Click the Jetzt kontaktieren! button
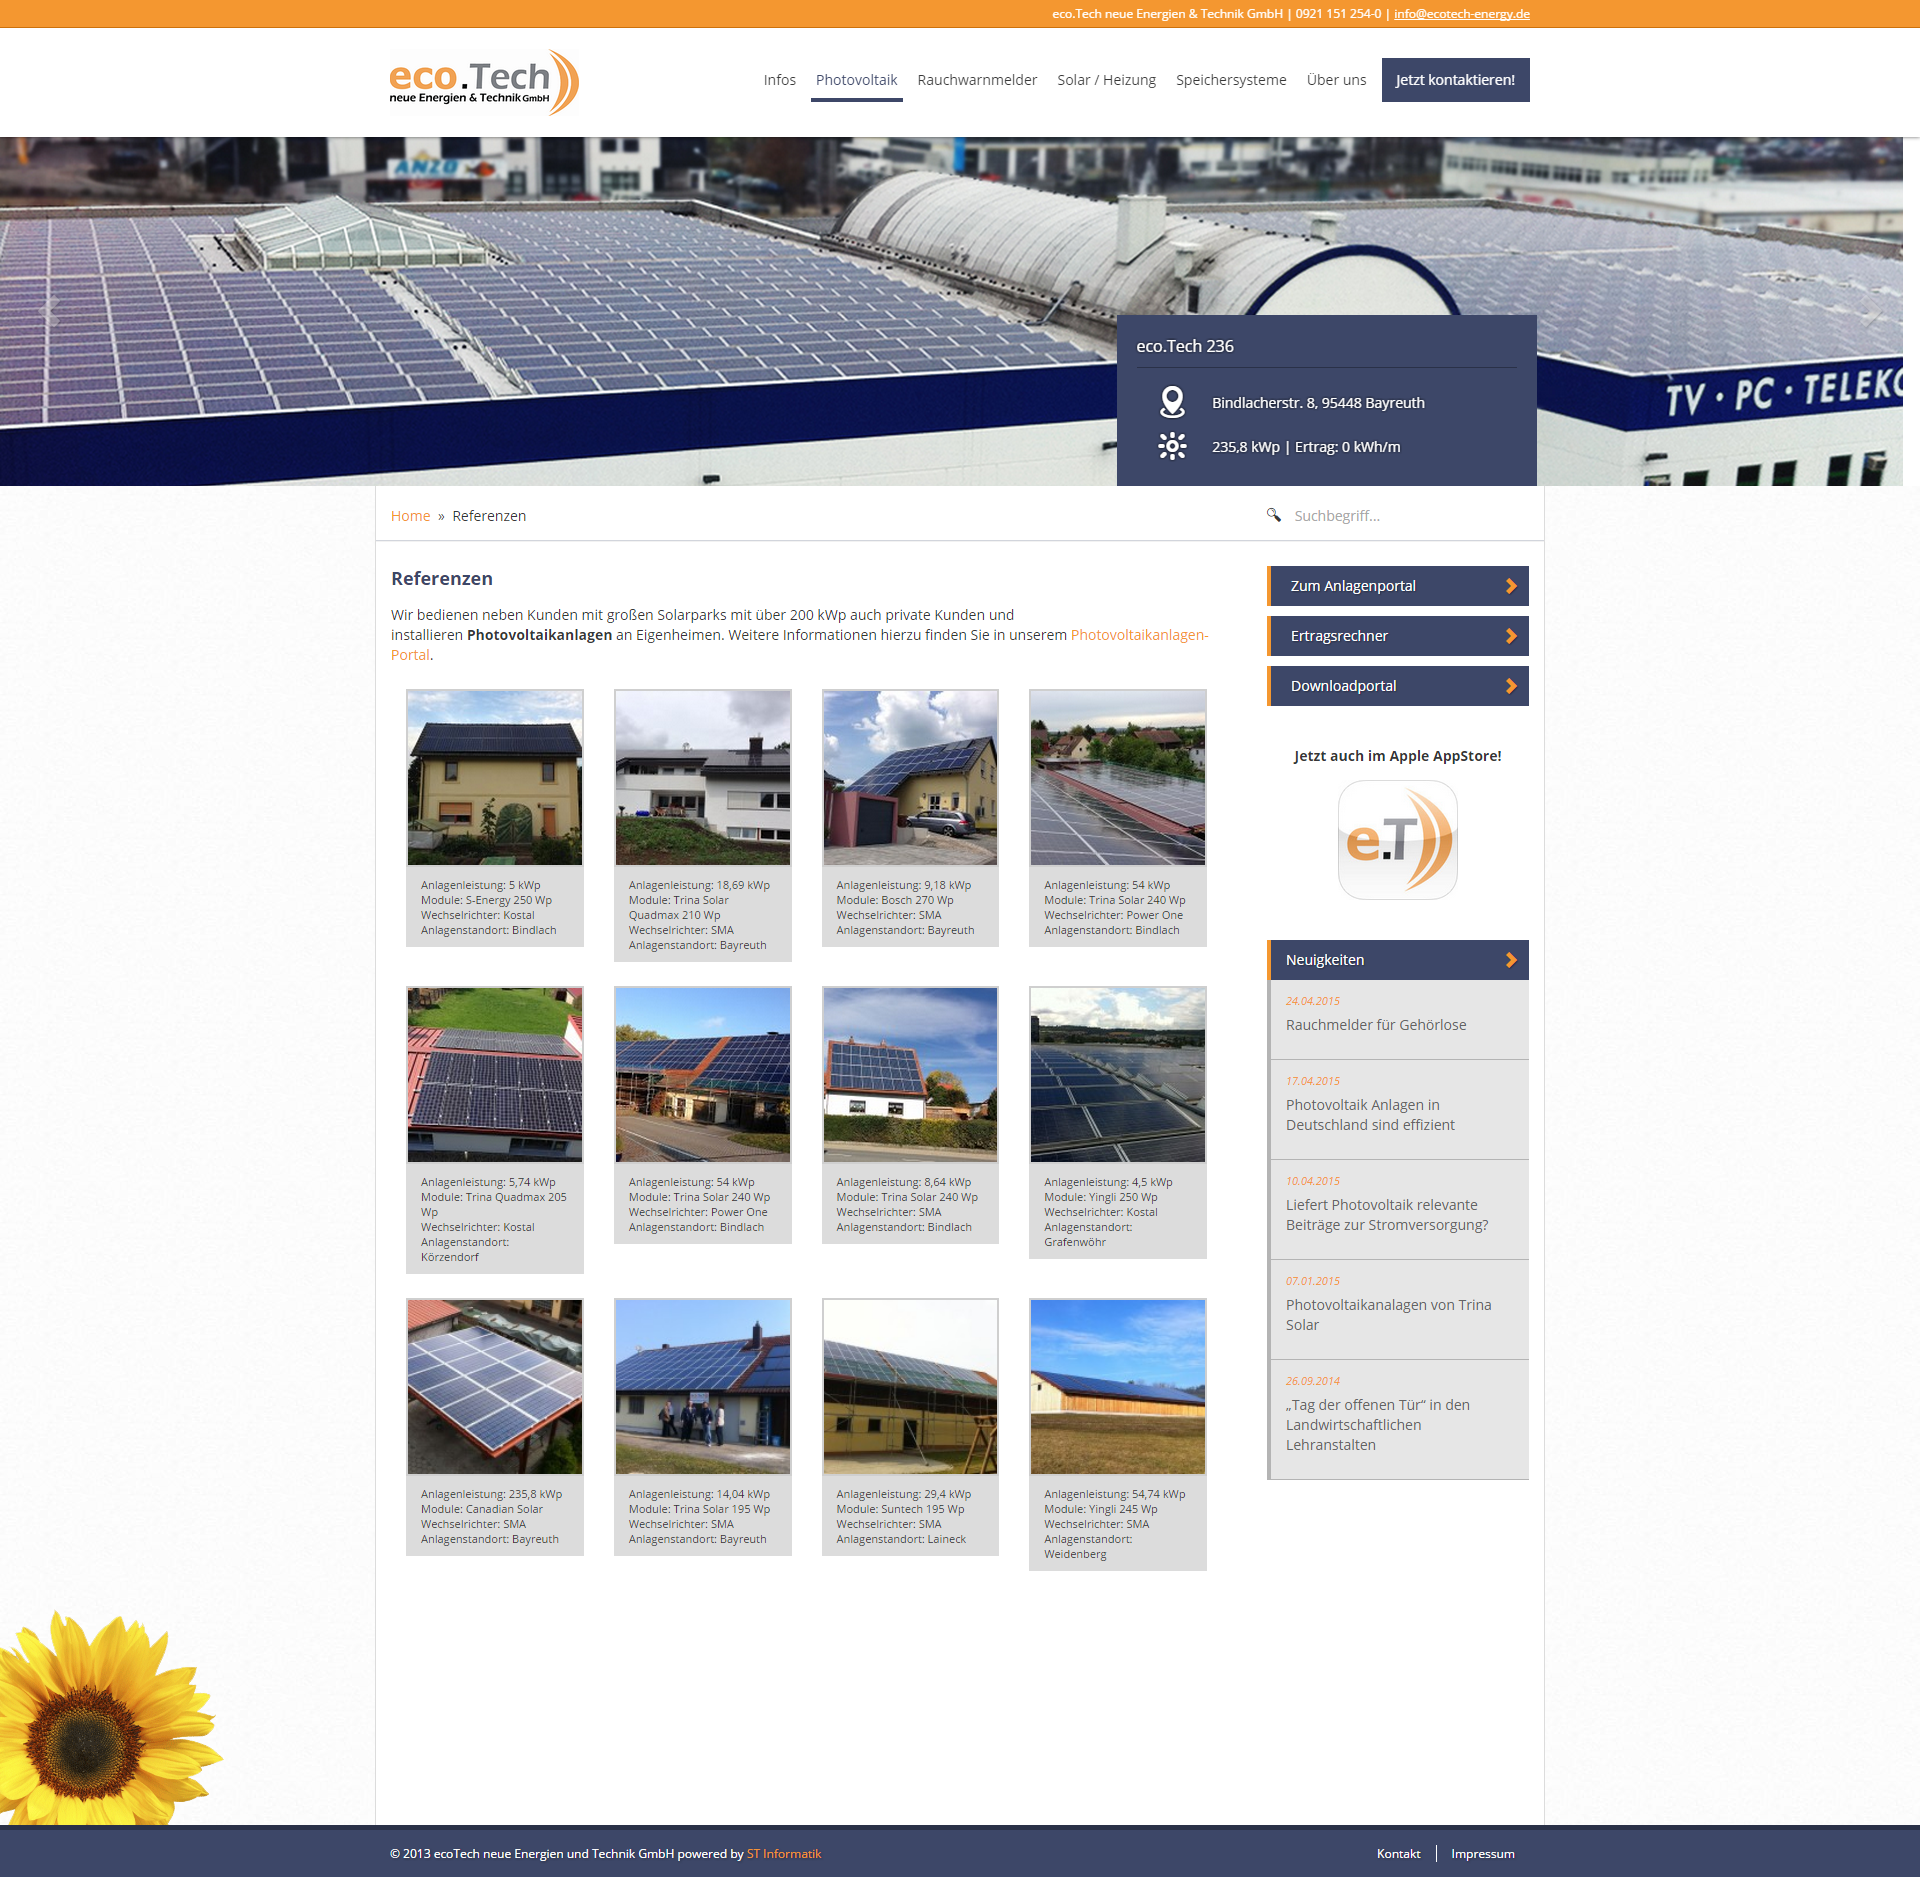This screenshot has width=1920, height=1877. tap(1455, 80)
